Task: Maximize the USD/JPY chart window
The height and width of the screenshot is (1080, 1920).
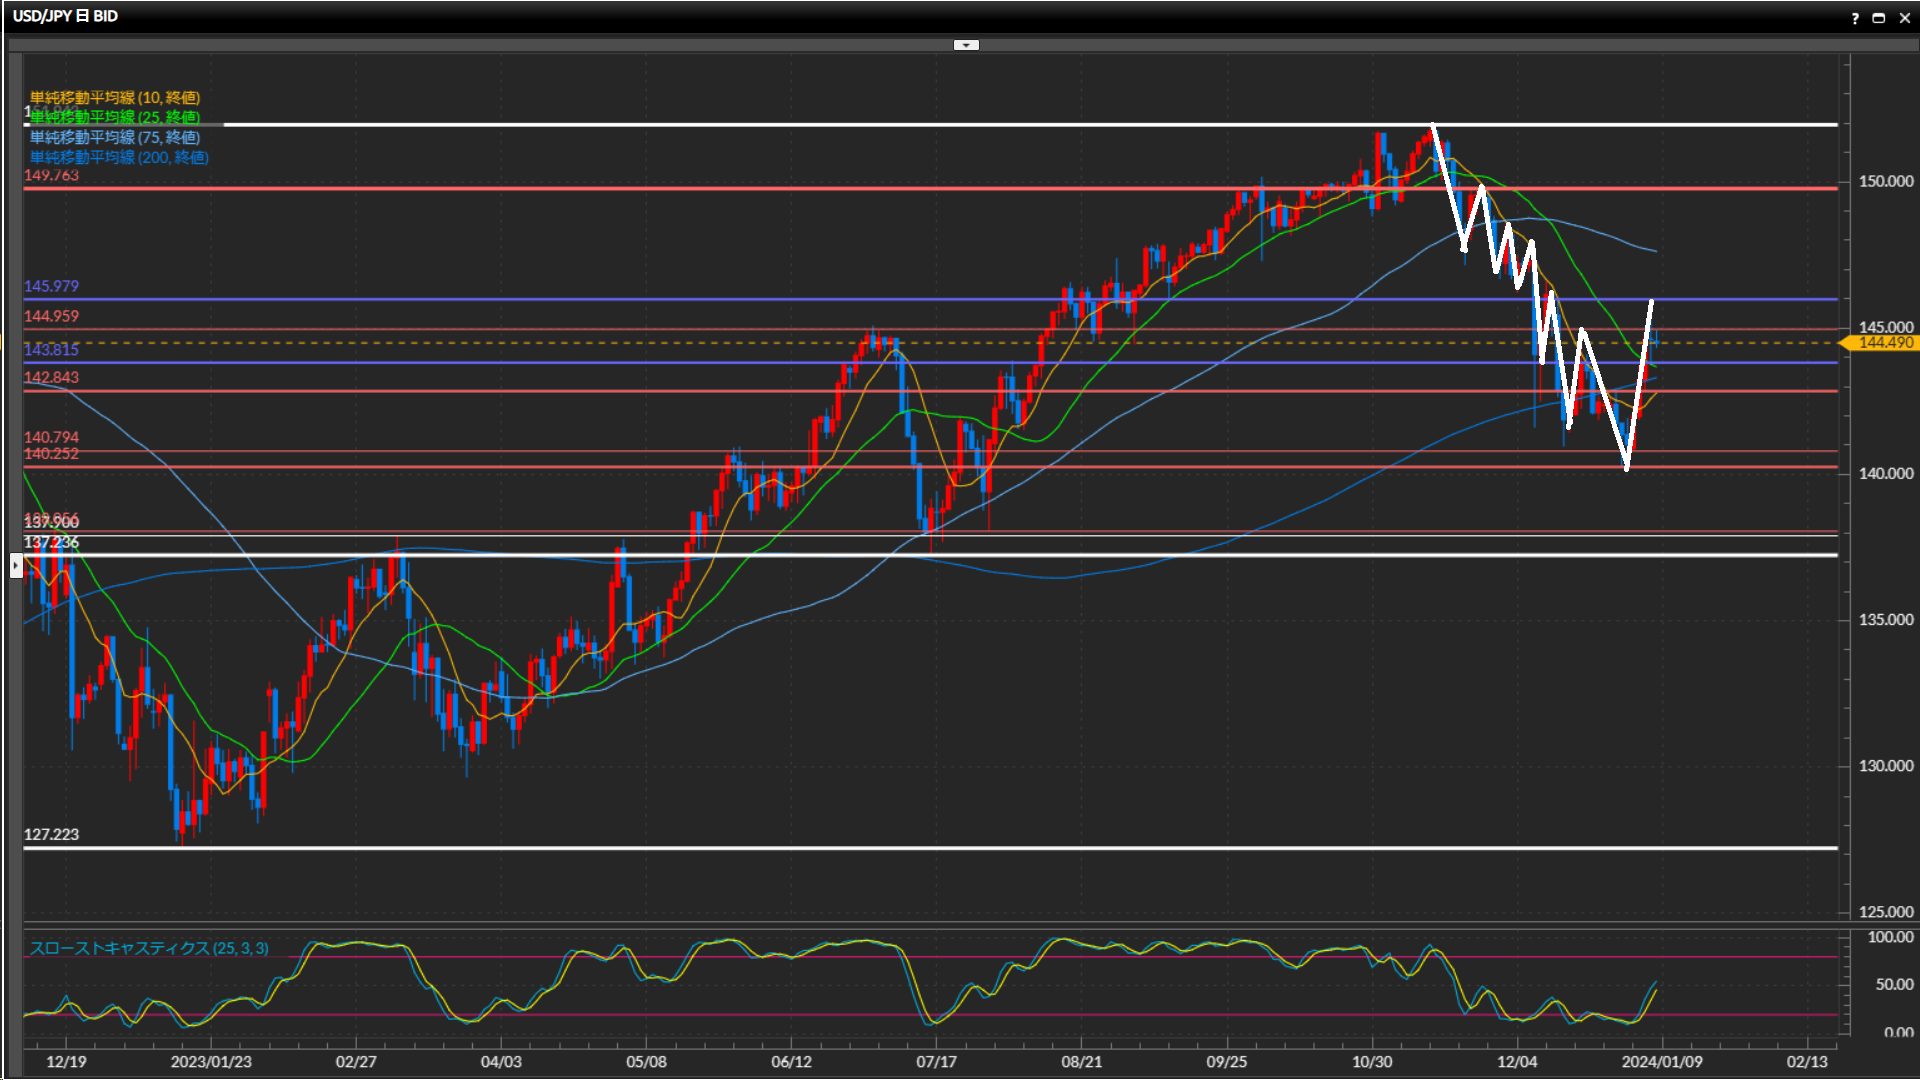Action: [1879, 18]
